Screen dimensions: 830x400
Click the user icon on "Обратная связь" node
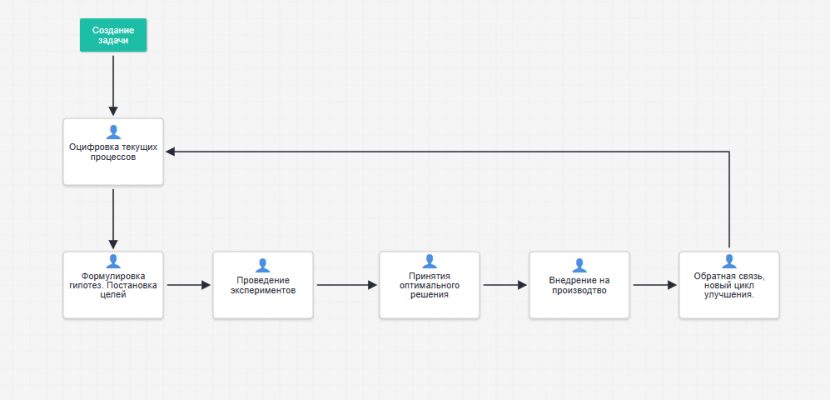coord(729,260)
